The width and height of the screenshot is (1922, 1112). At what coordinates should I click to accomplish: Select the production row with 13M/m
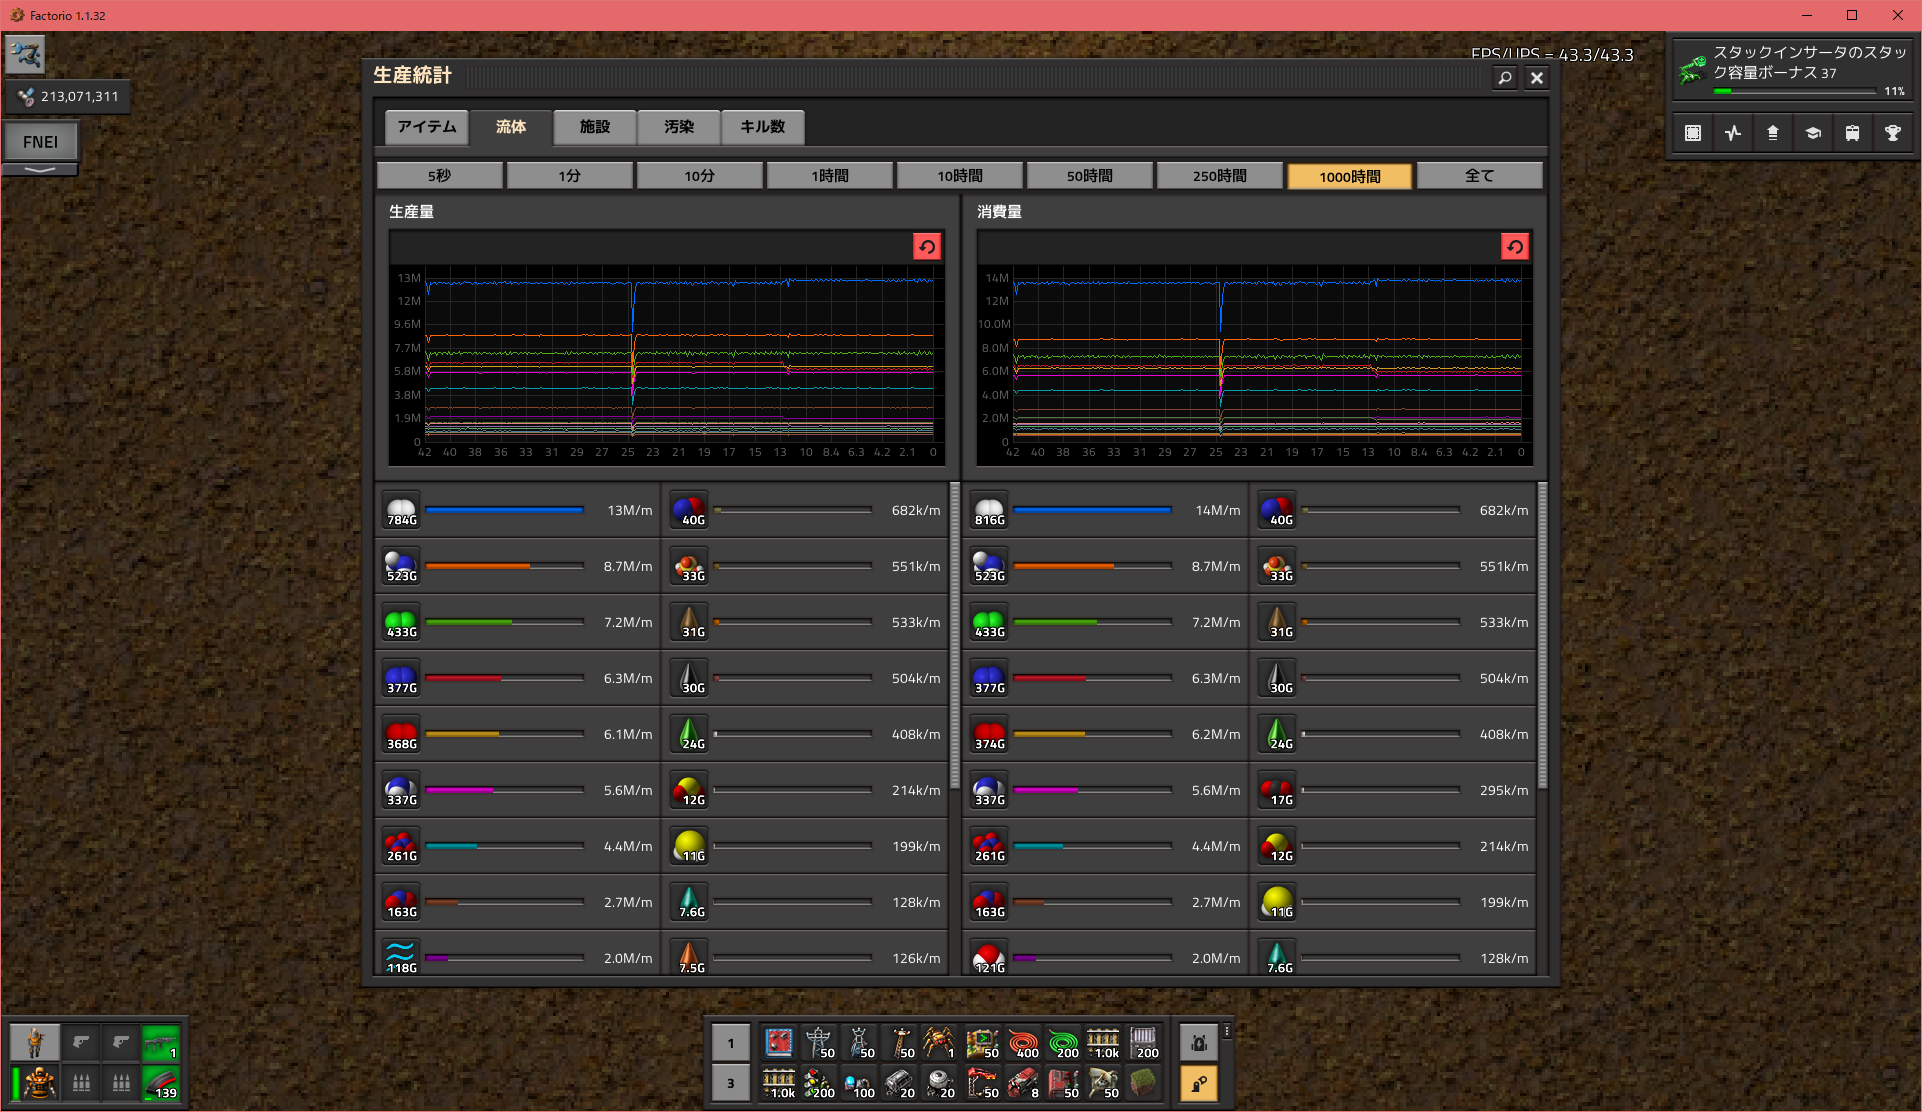(519, 510)
